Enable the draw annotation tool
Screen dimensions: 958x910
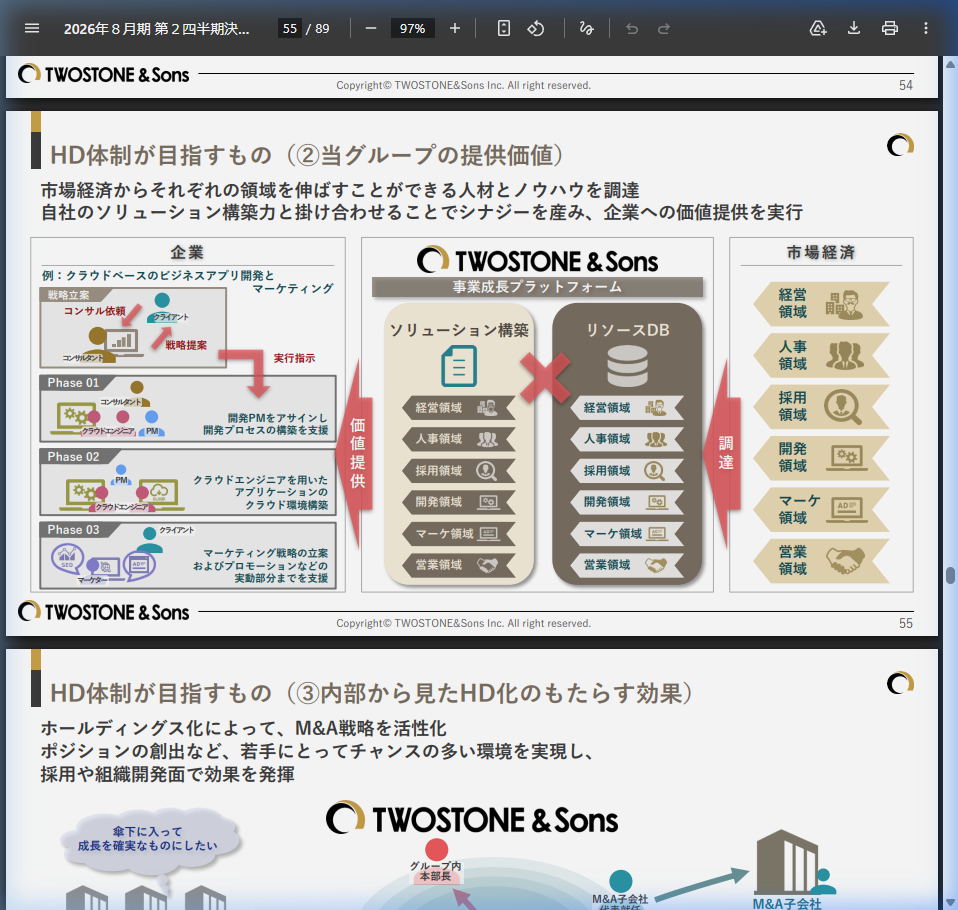pyautogui.click(x=586, y=28)
